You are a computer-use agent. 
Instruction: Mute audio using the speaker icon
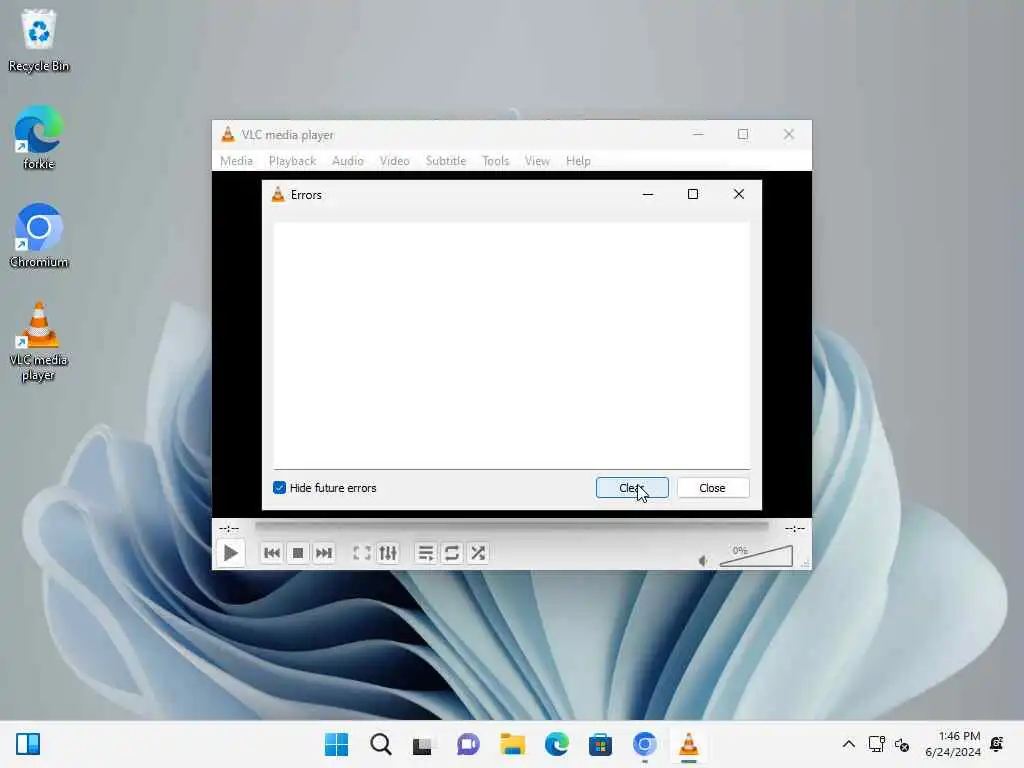pos(703,560)
